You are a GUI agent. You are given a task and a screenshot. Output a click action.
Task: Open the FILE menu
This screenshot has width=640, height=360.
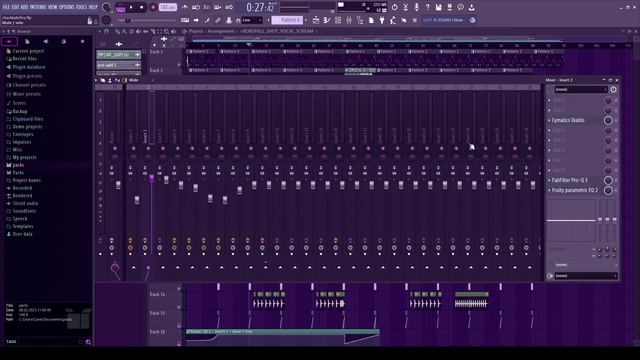click(6, 7)
